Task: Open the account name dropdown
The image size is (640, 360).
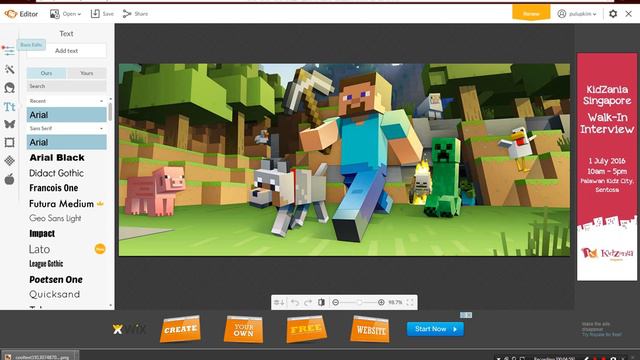Action: pos(583,14)
